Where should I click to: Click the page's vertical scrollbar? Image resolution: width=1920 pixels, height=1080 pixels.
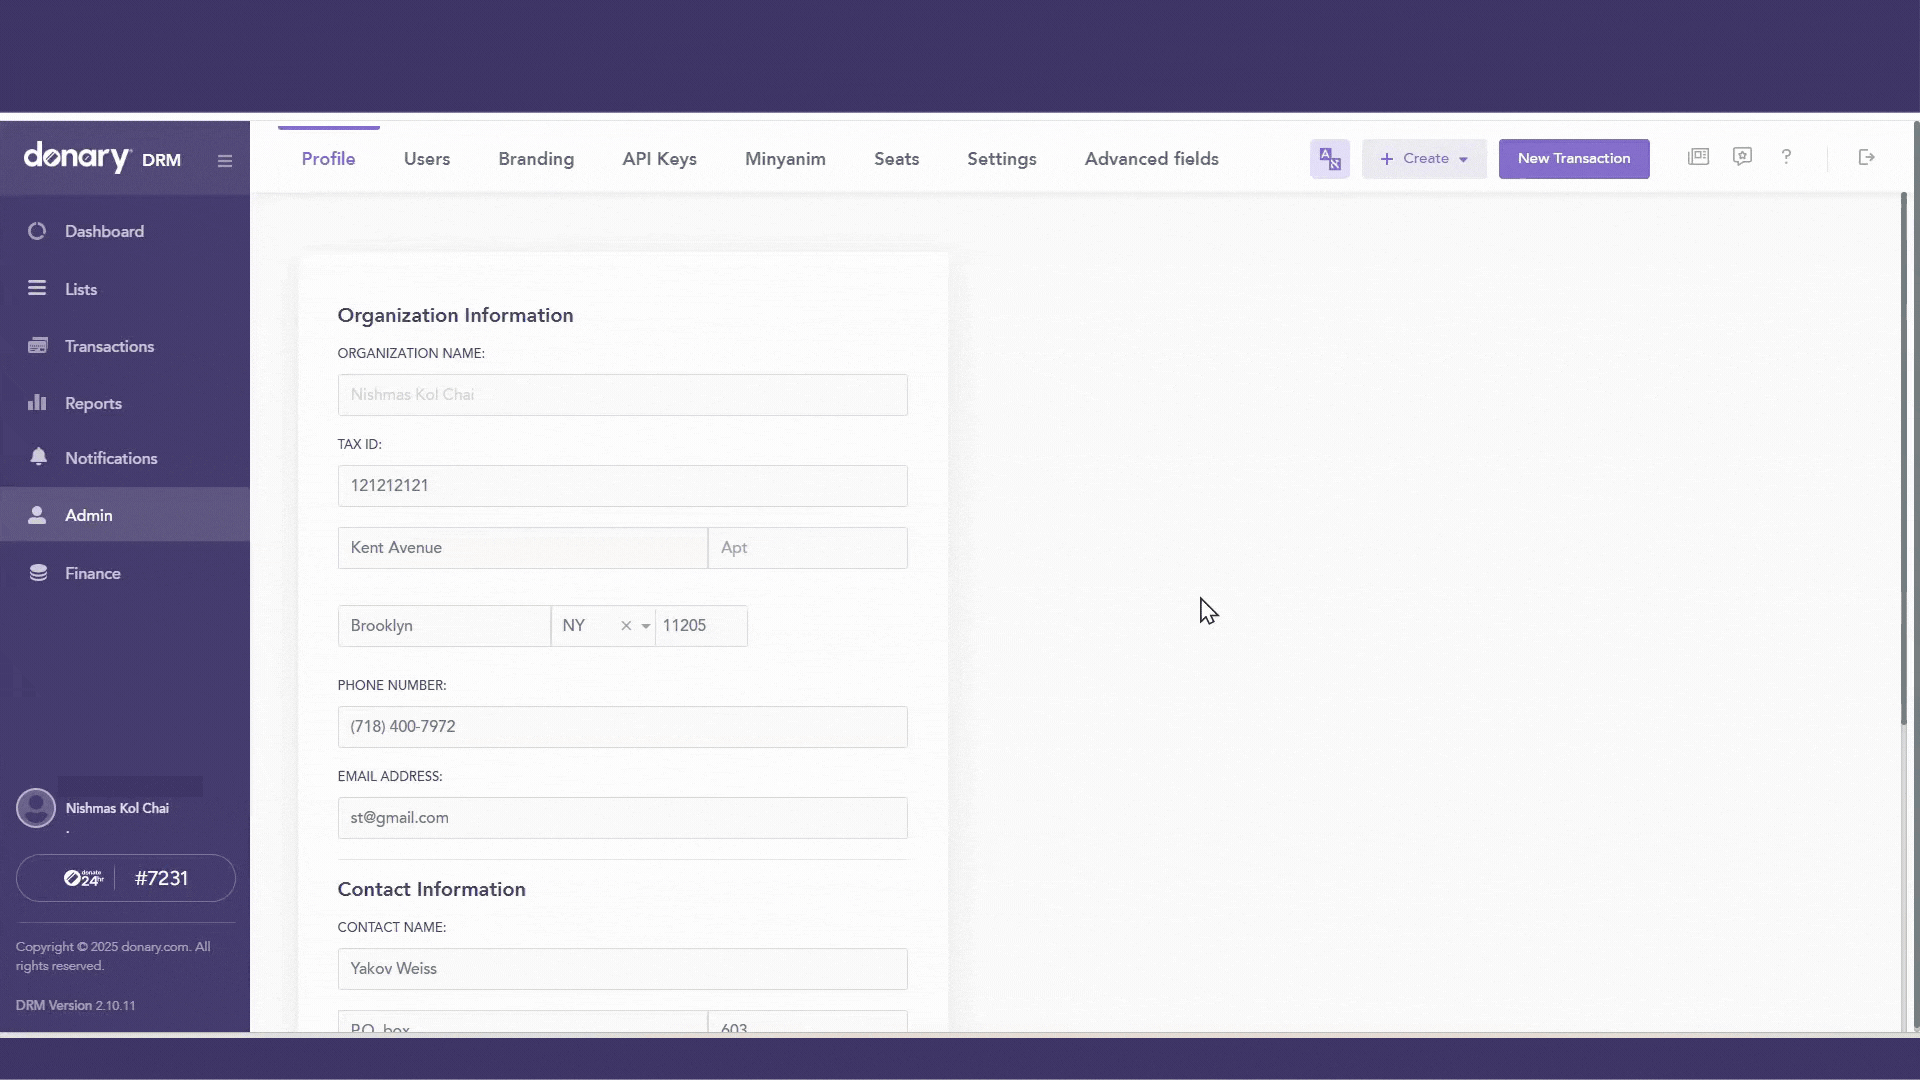pos(1903,460)
